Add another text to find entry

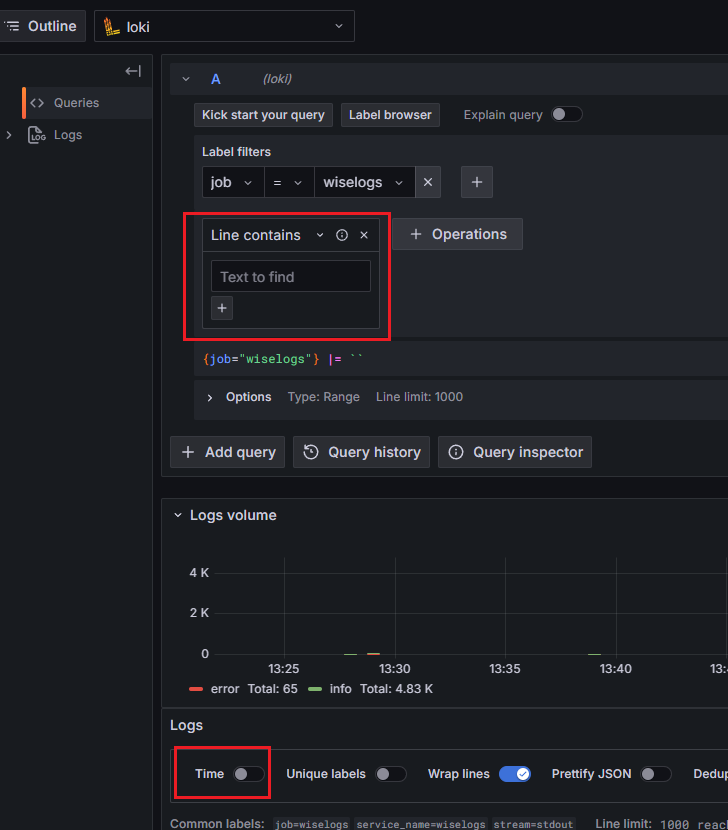(222, 308)
